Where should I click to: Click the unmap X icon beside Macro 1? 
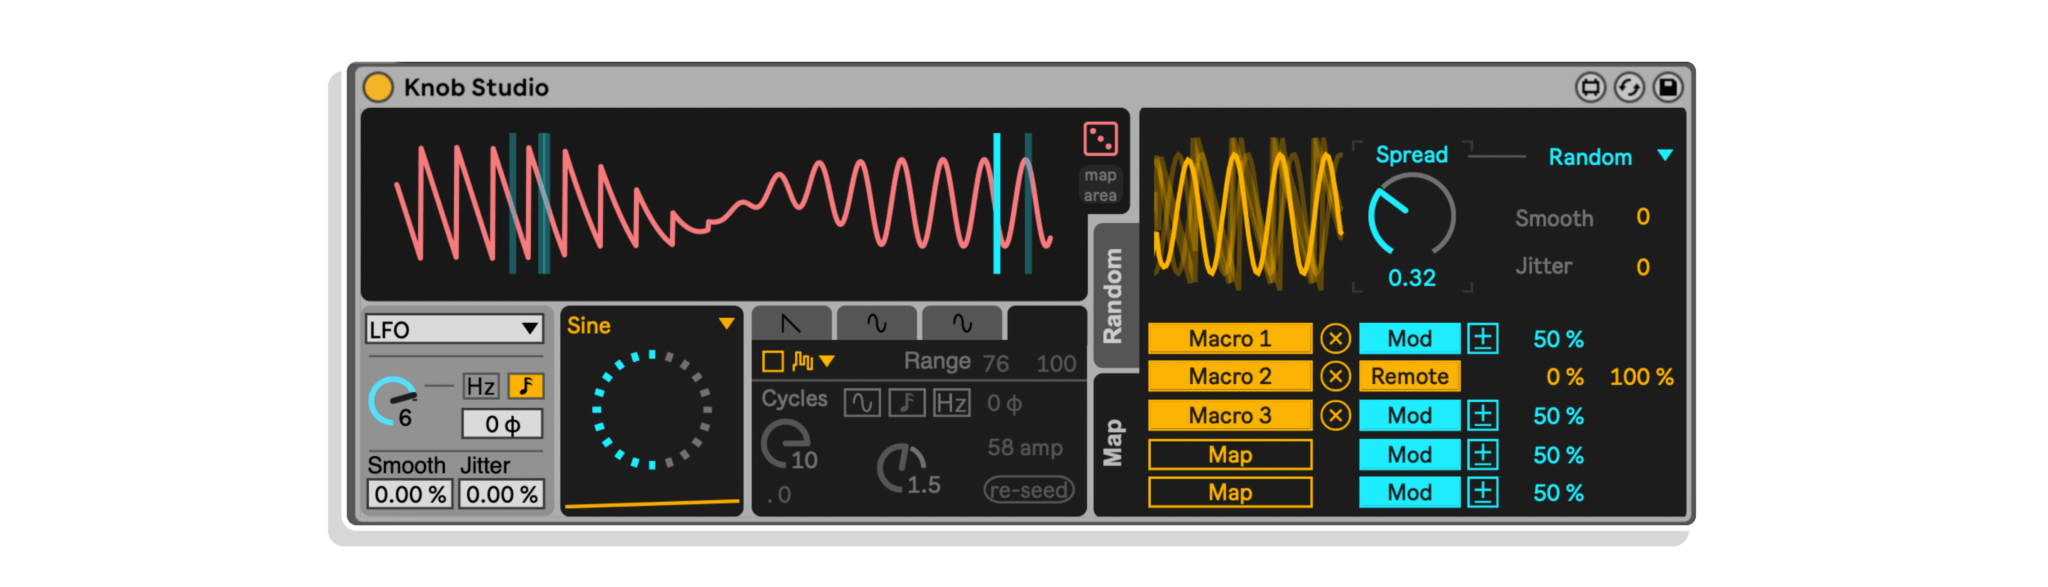point(1335,339)
